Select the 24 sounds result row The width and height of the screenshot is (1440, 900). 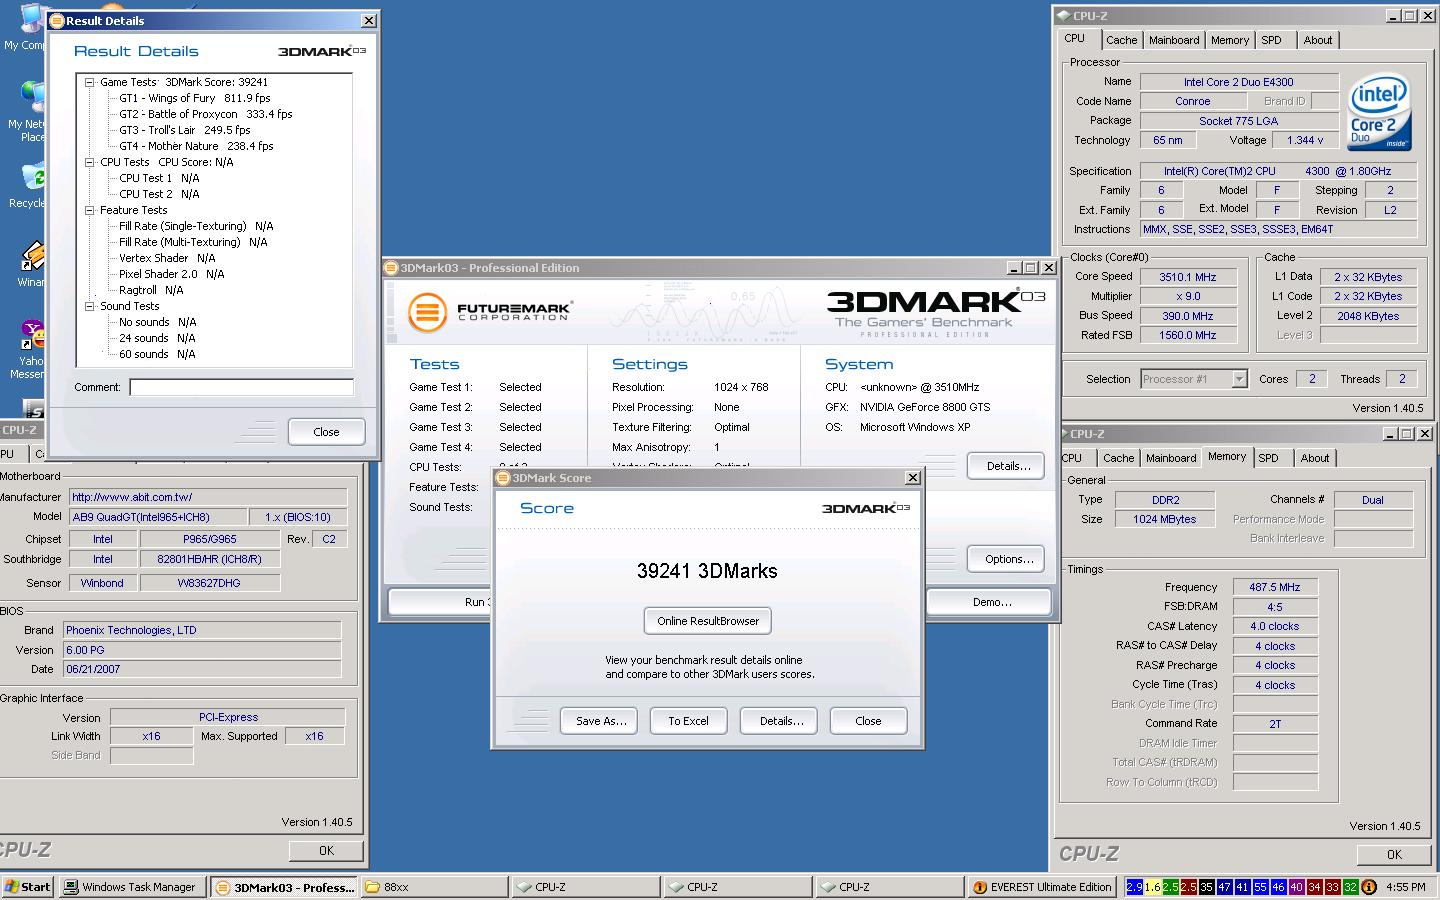(157, 338)
